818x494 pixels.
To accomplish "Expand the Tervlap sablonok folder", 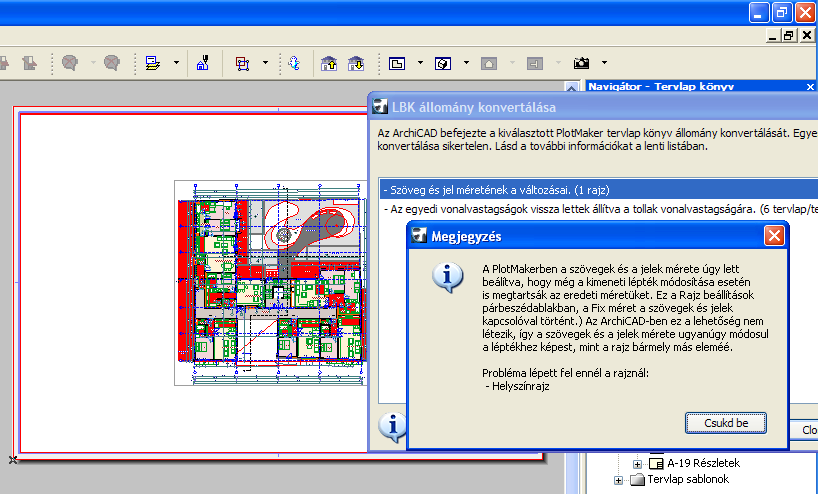I will tap(618, 480).
